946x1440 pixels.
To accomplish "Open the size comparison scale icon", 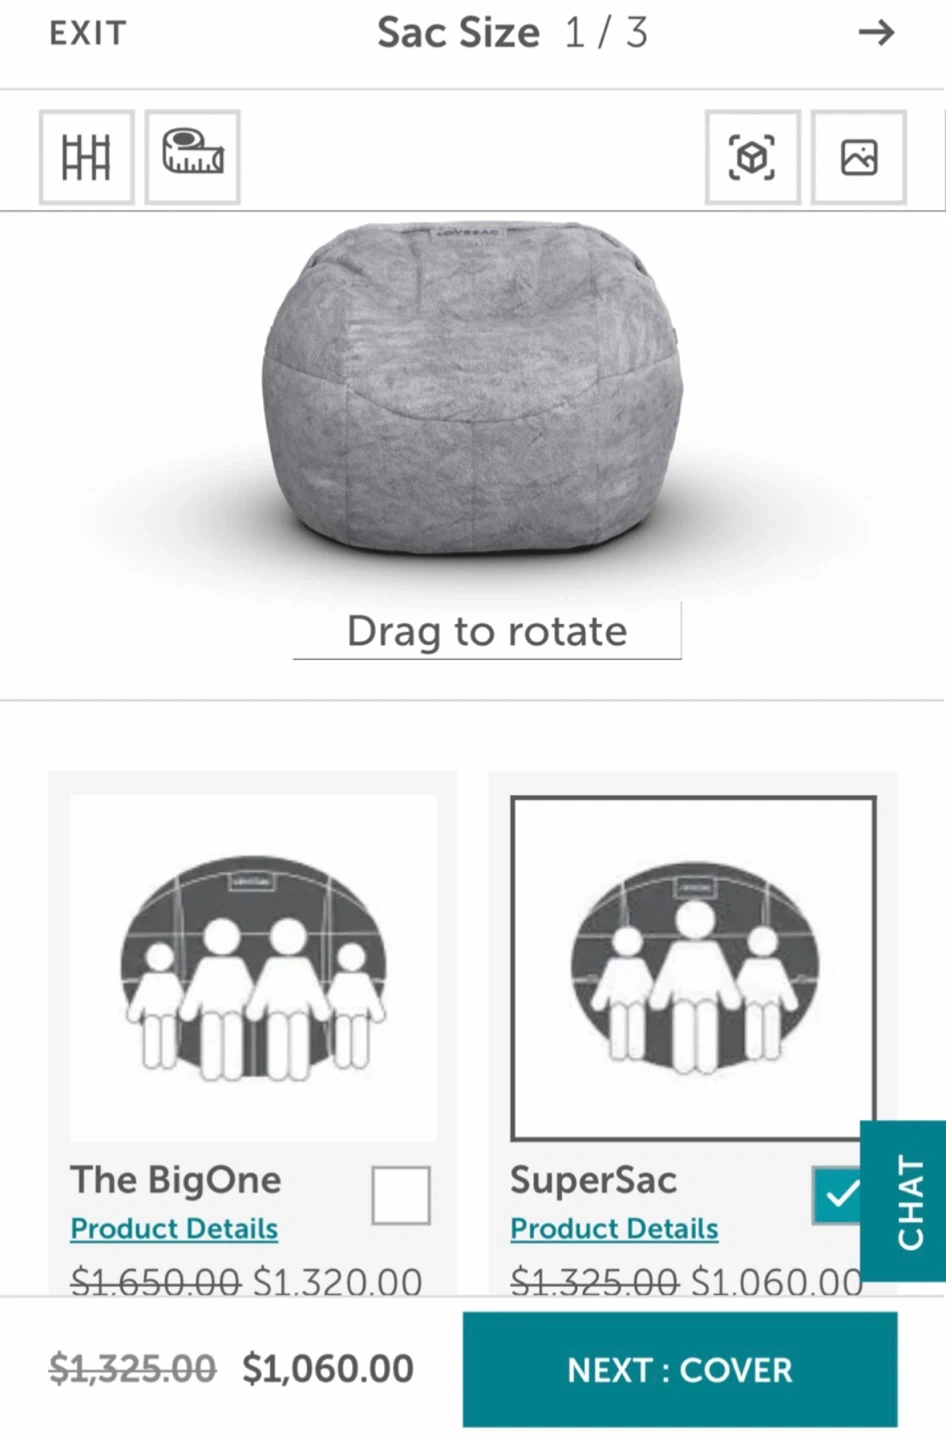I will [87, 157].
